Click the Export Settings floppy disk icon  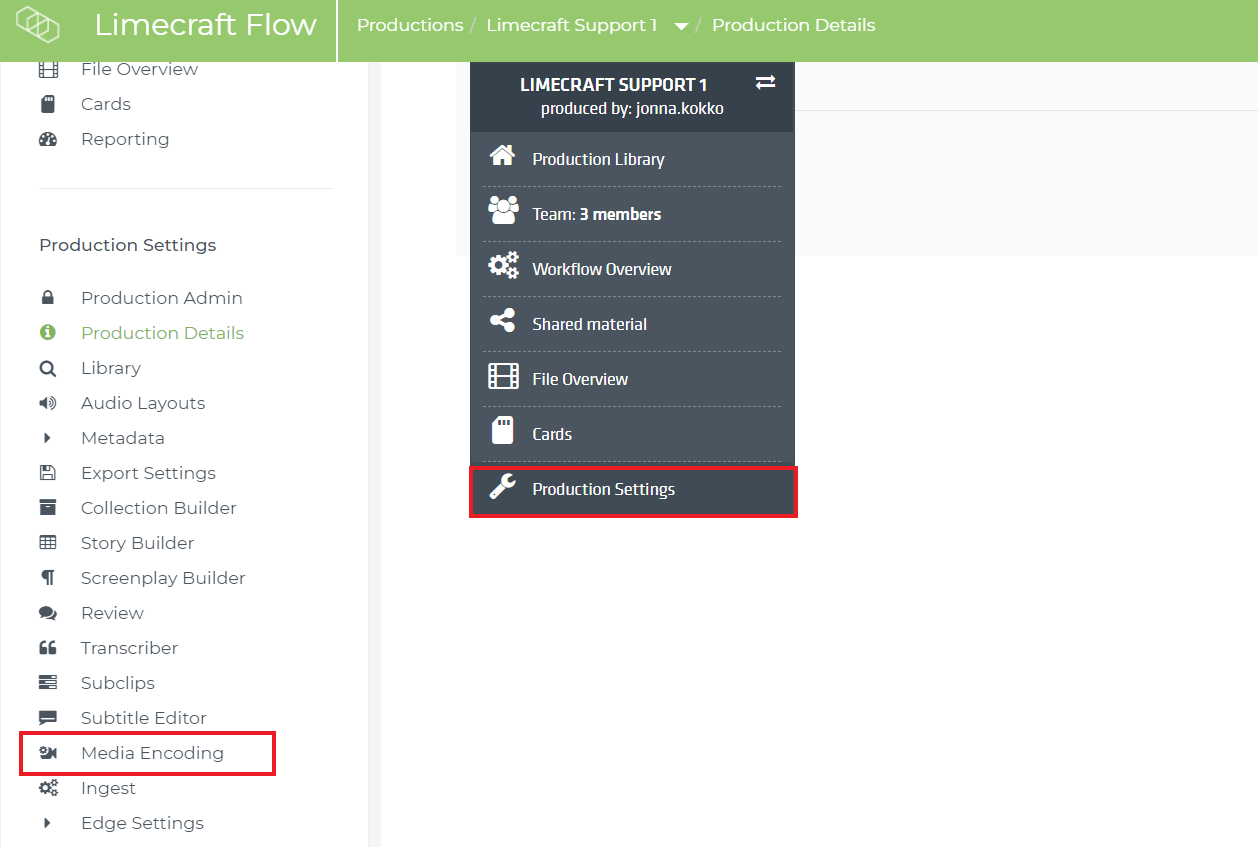[47, 473]
